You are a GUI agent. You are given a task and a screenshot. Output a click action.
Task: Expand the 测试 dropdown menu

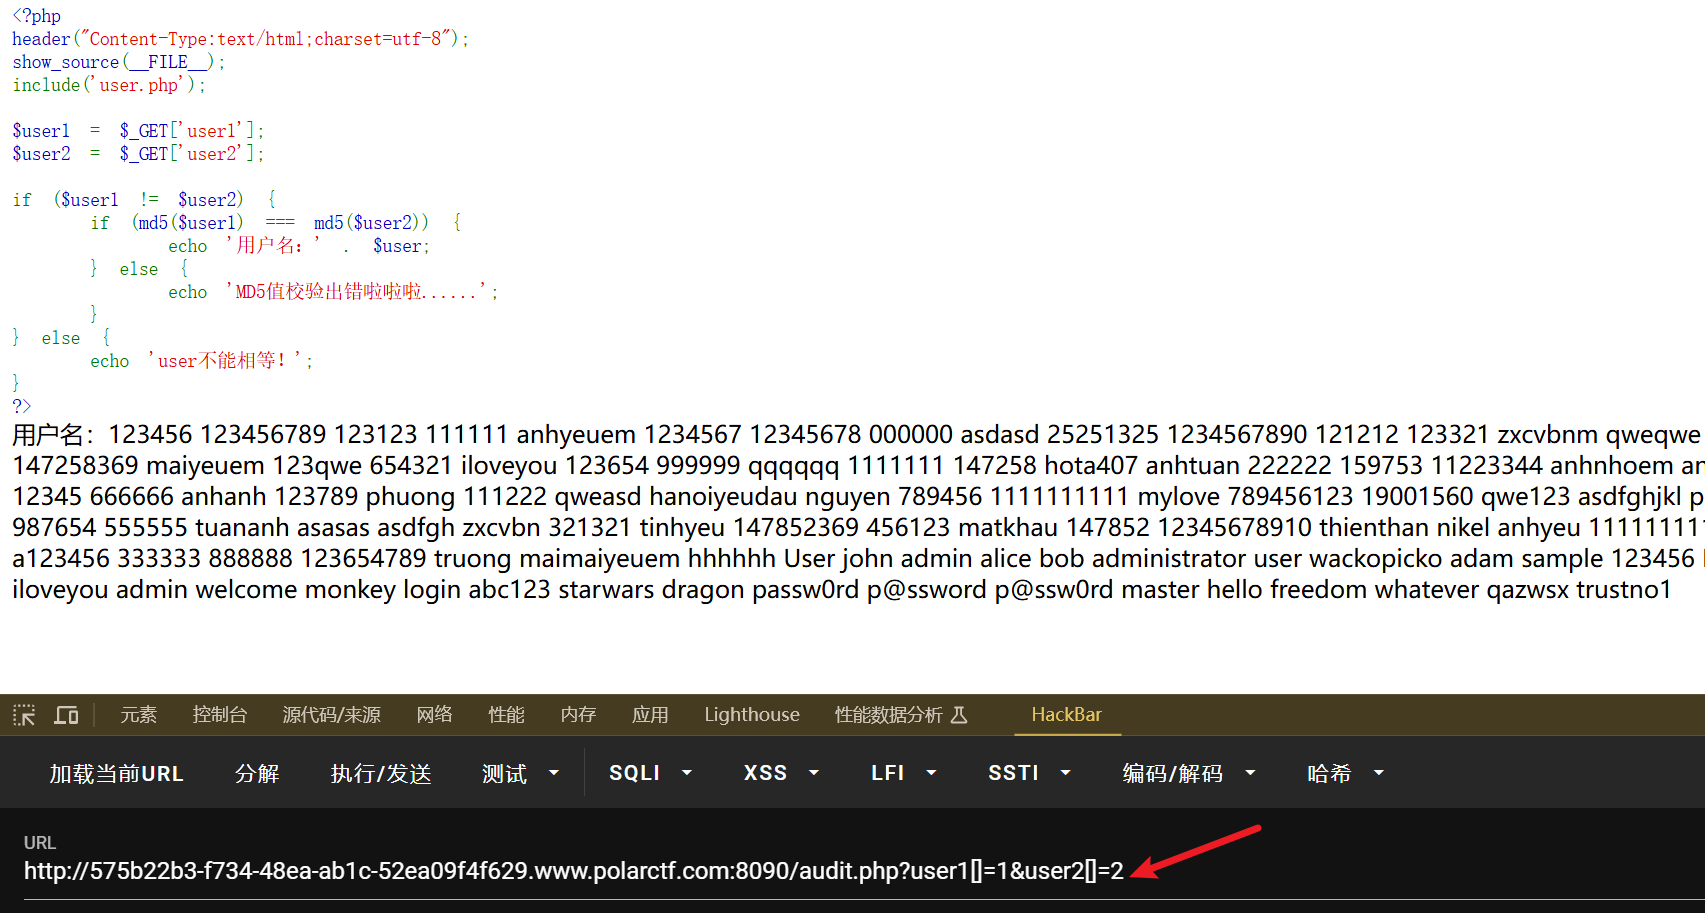[520, 774]
